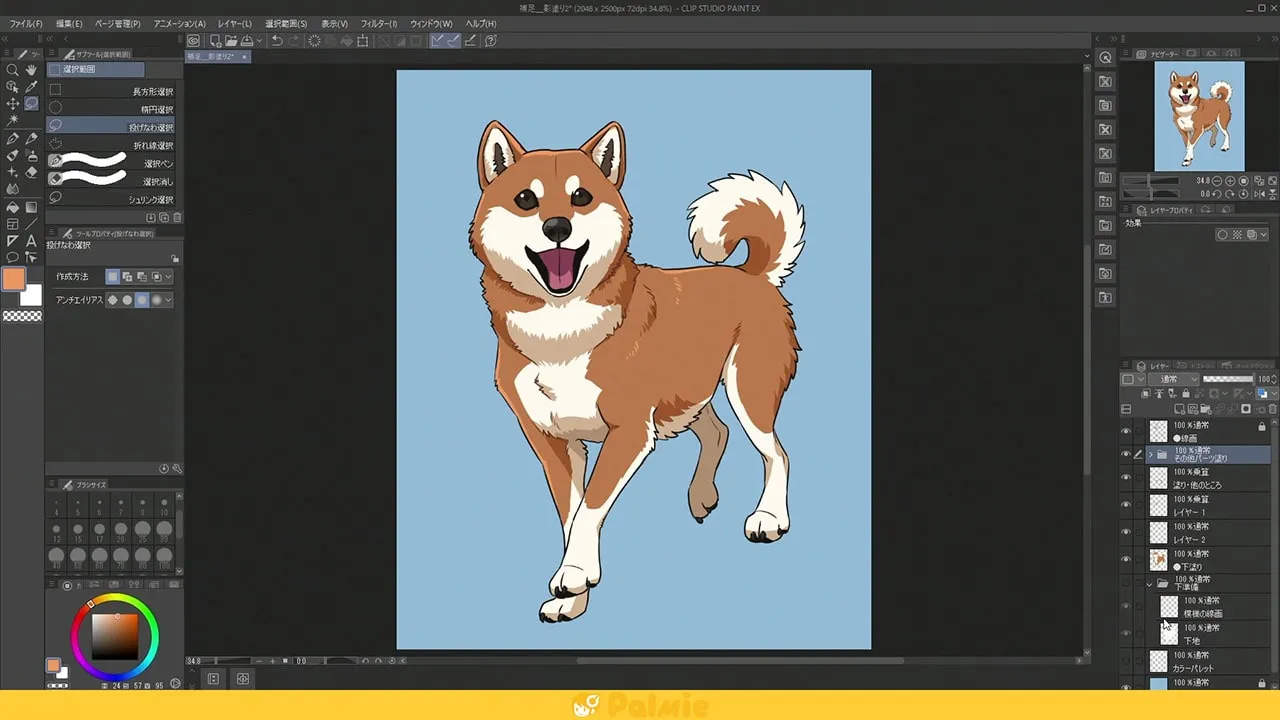1280x720 pixels.
Task: Click the orange foreground color swatch
Action: click(x=15, y=278)
